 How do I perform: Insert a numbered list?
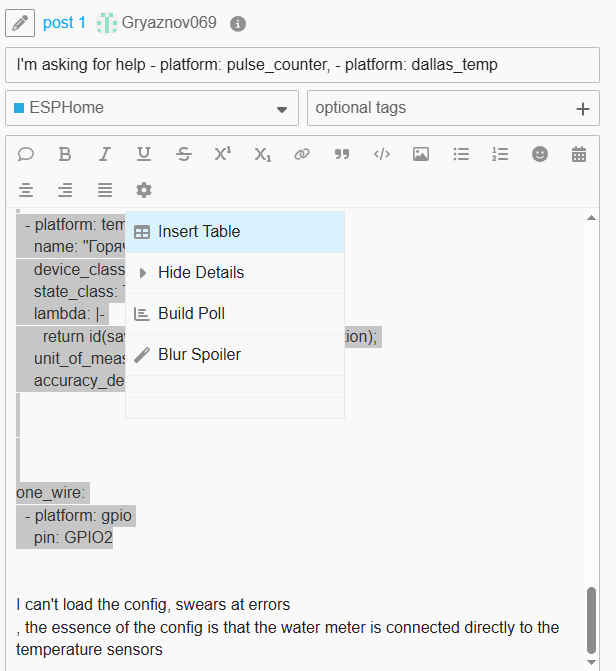500,154
